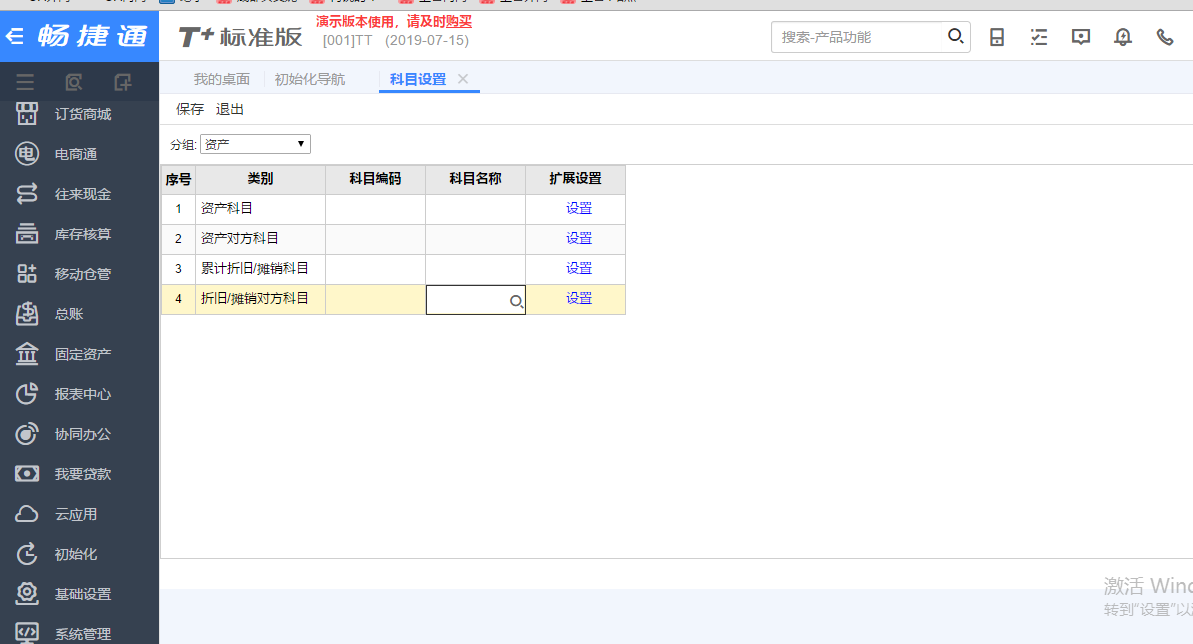Image resolution: width=1193 pixels, height=644 pixels.
Task: Open 云应用 cloud icon
Action: pos(27,514)
